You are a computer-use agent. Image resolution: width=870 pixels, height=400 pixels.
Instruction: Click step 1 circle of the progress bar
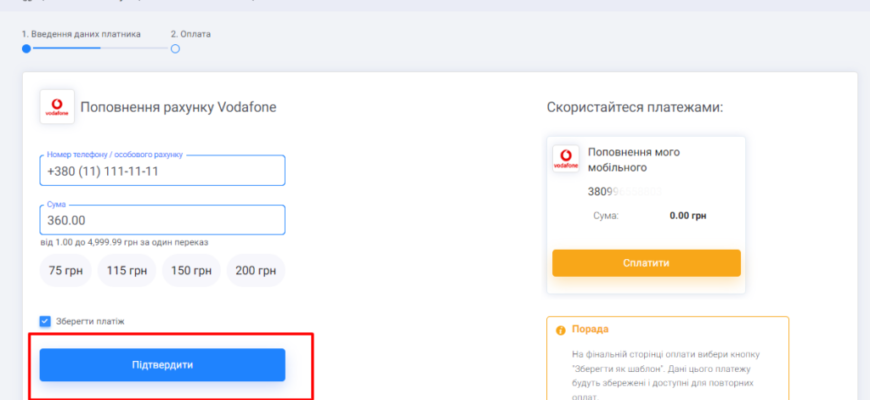point(26,49)
